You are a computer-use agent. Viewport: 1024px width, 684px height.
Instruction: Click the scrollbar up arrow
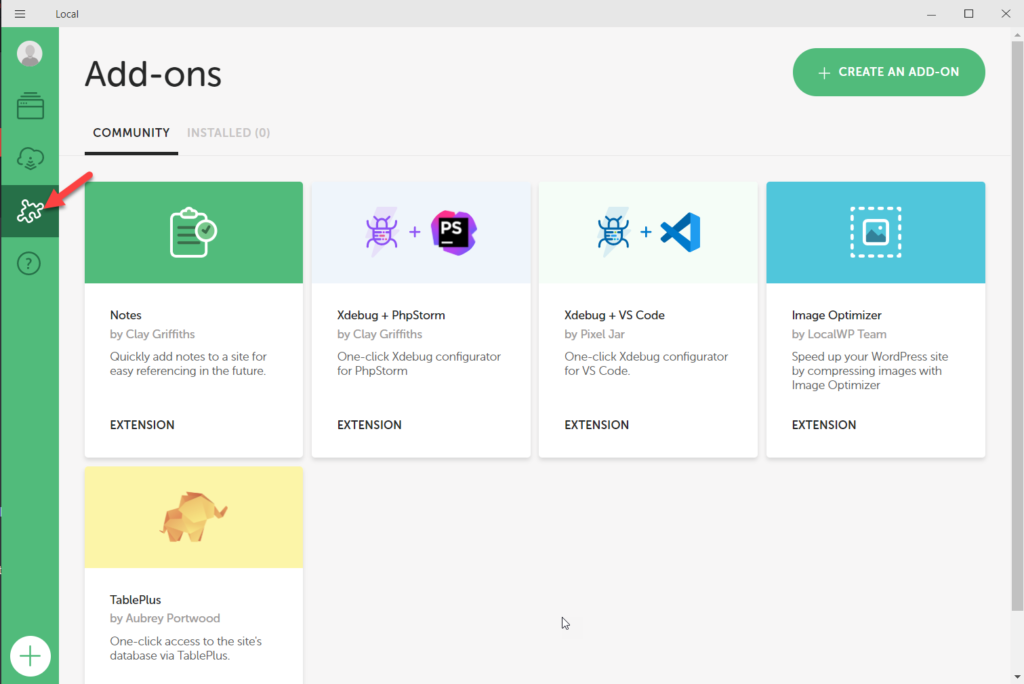[x=1017, y=34]
